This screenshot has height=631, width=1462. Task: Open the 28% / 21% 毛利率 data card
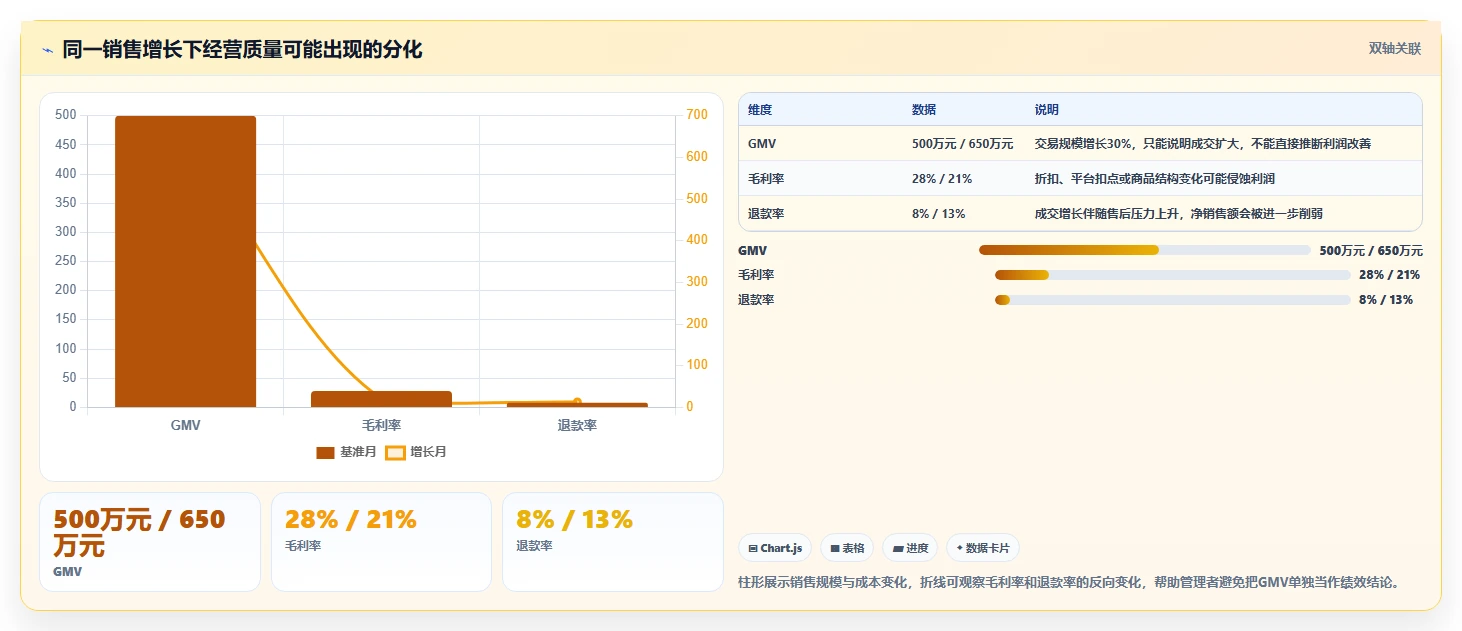pos(381,542)
